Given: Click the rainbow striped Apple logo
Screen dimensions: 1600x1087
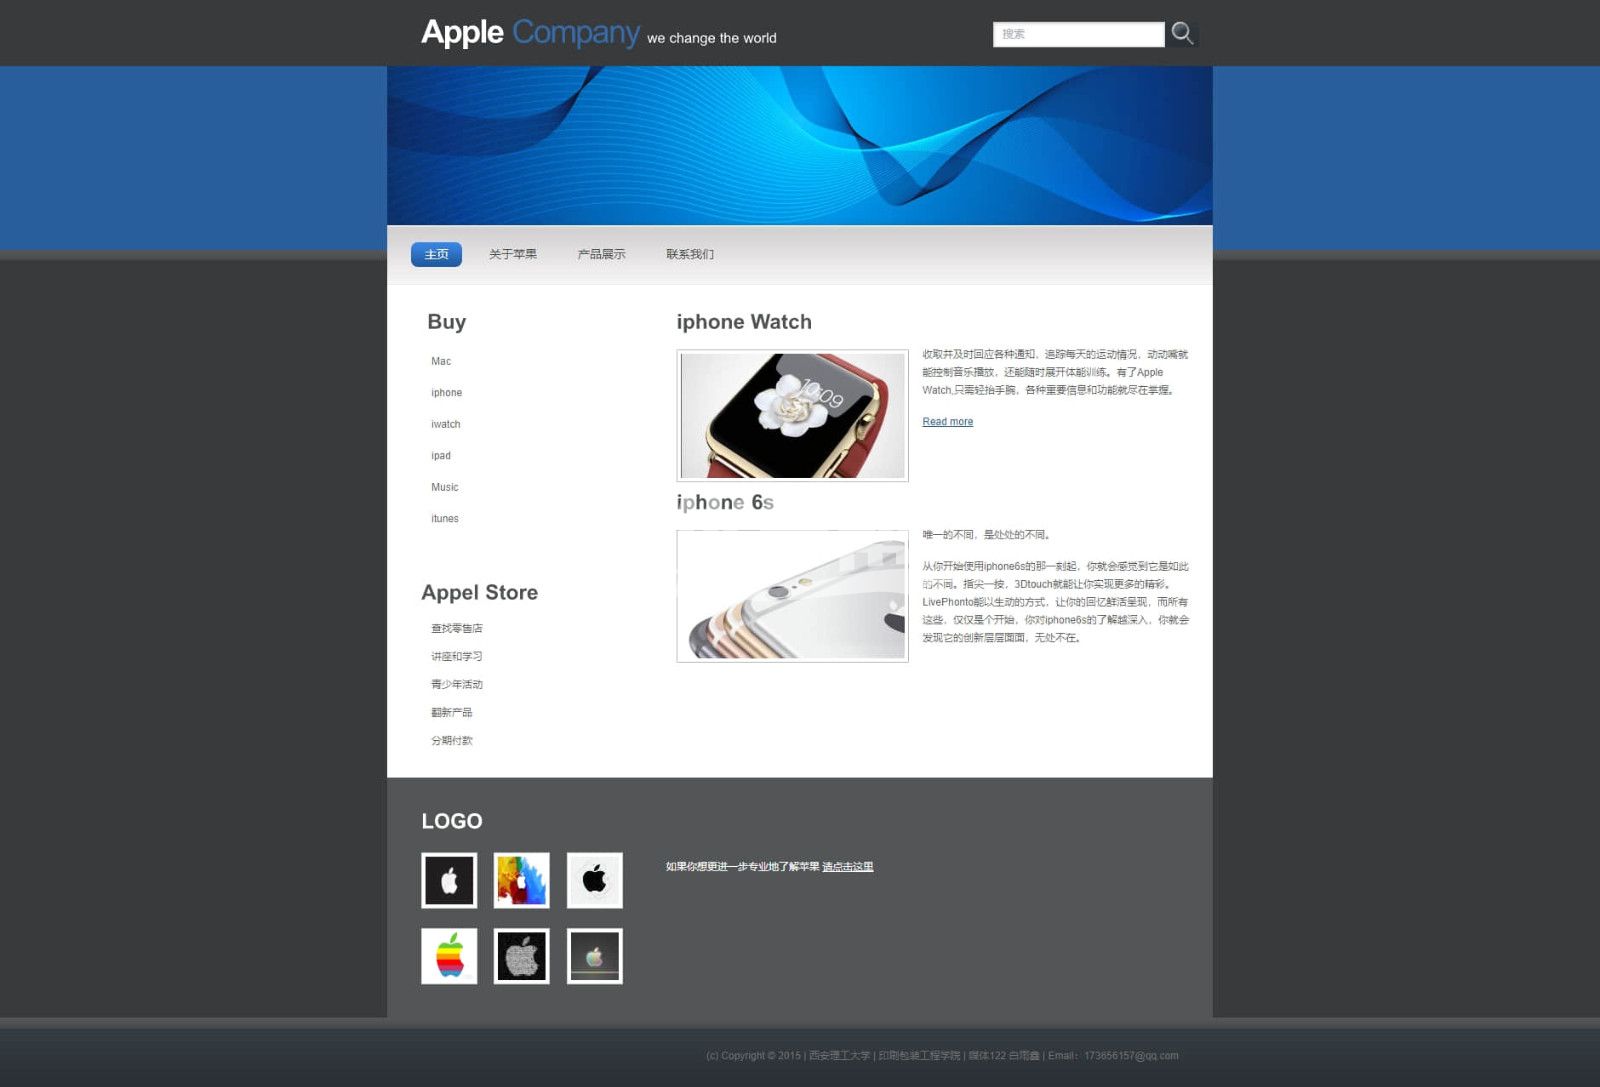Looking at the screenshot, I should coord(449,956).
